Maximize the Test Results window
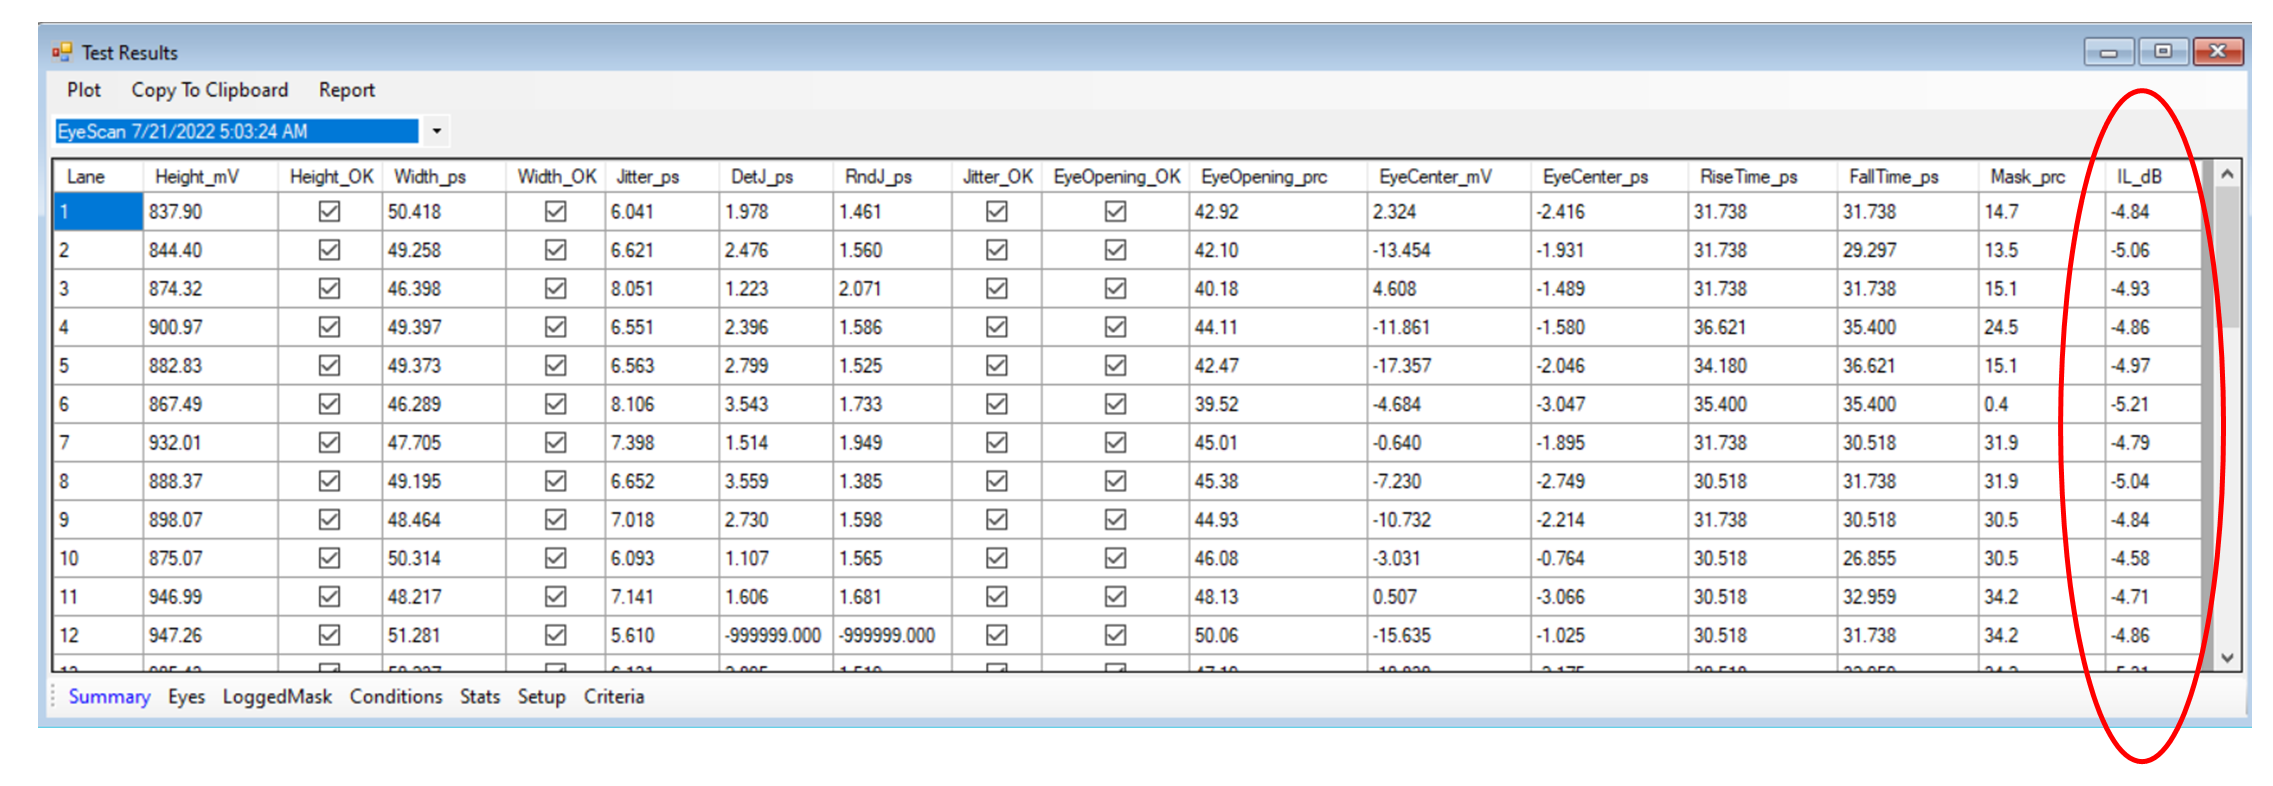 click(2162, 52)
